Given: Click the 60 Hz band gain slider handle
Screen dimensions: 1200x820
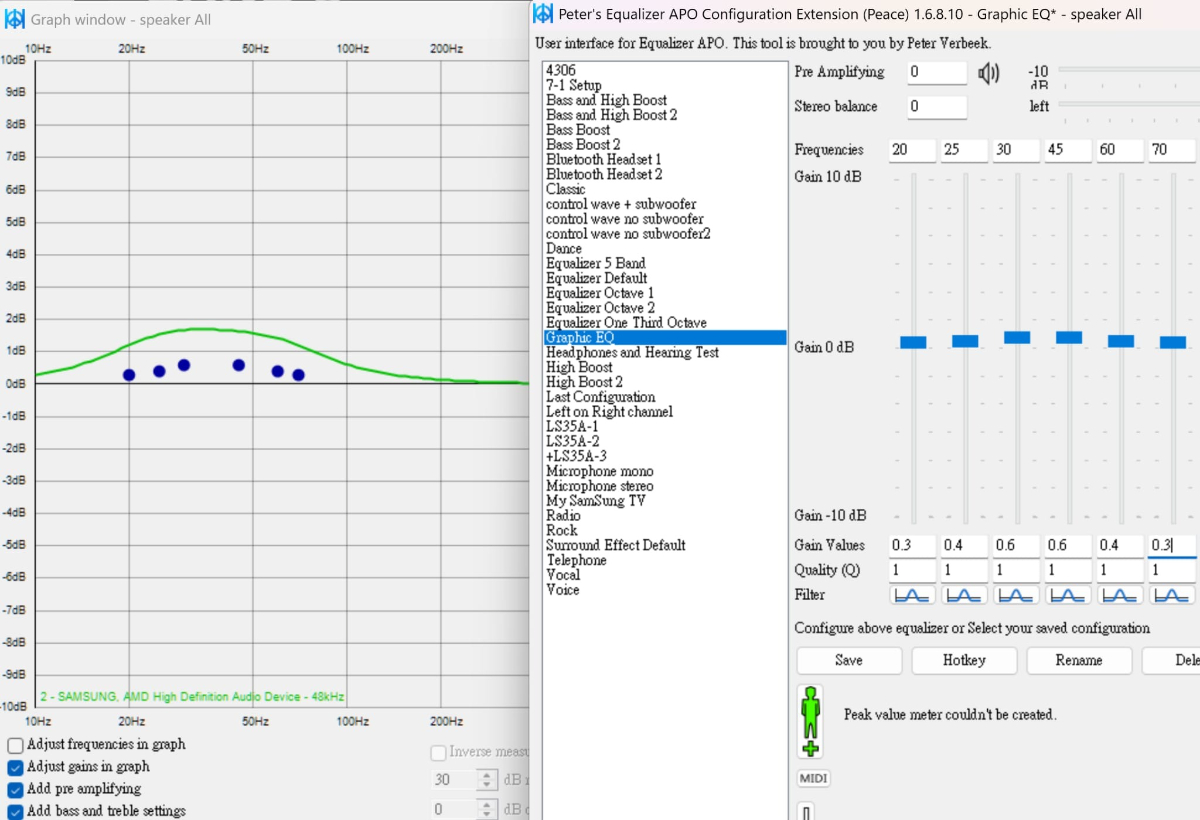Looking at the screenshot, I should (1121, 341).
